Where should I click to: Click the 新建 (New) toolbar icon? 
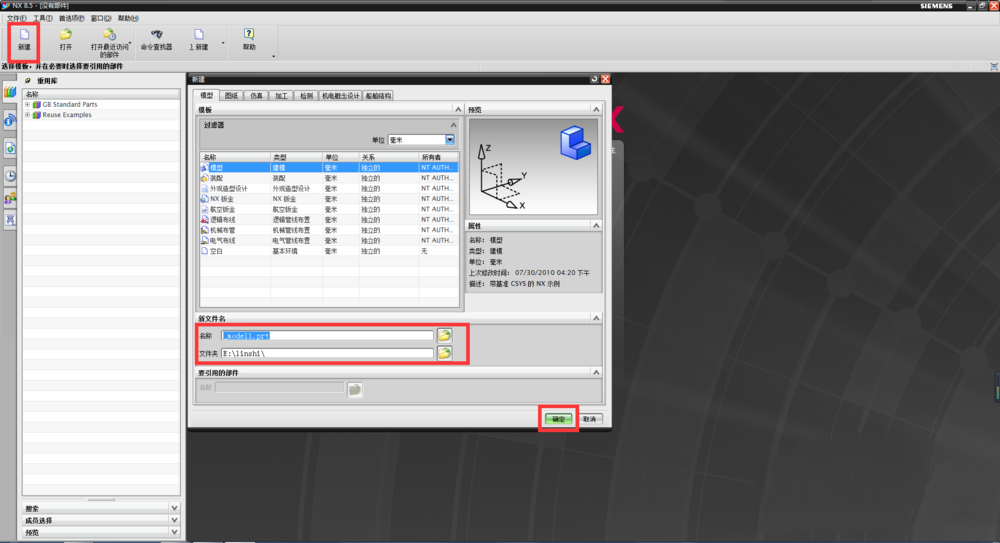24,38
